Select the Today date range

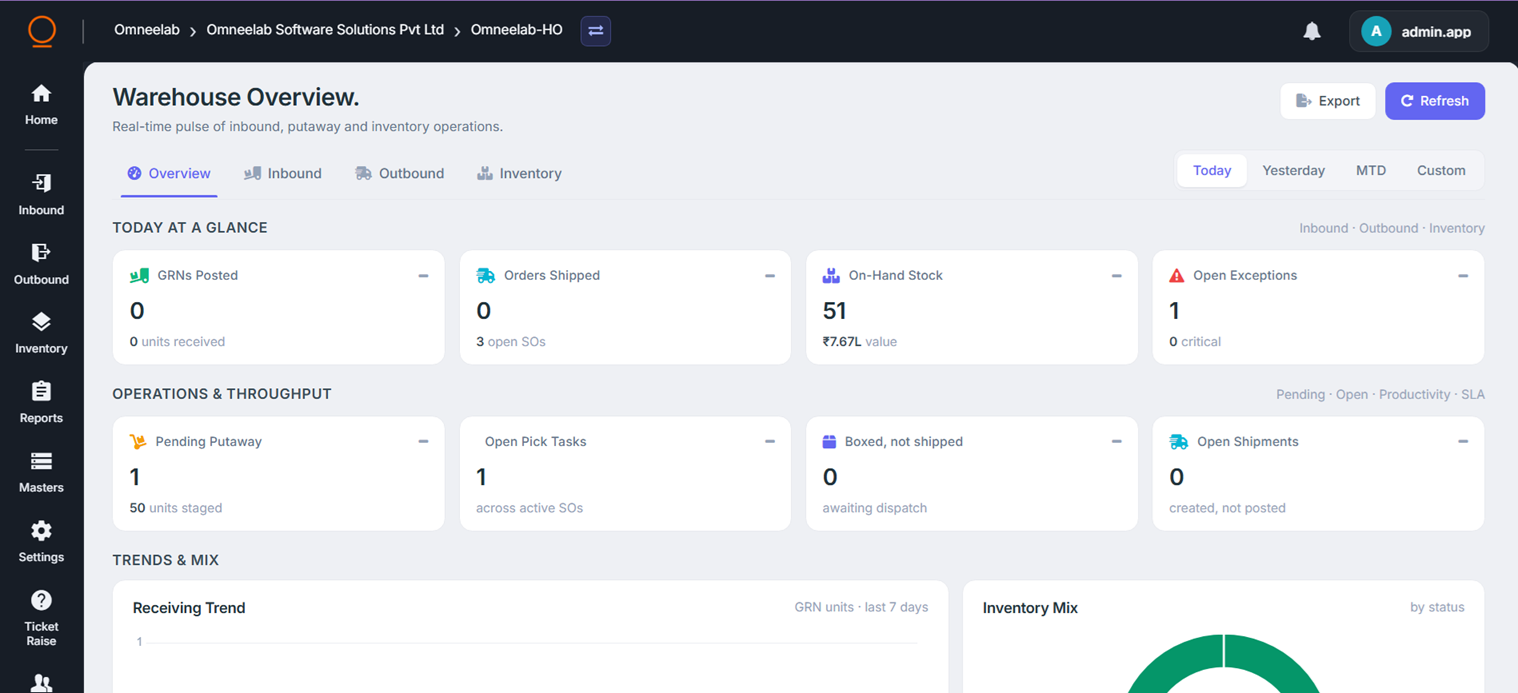1212,170
